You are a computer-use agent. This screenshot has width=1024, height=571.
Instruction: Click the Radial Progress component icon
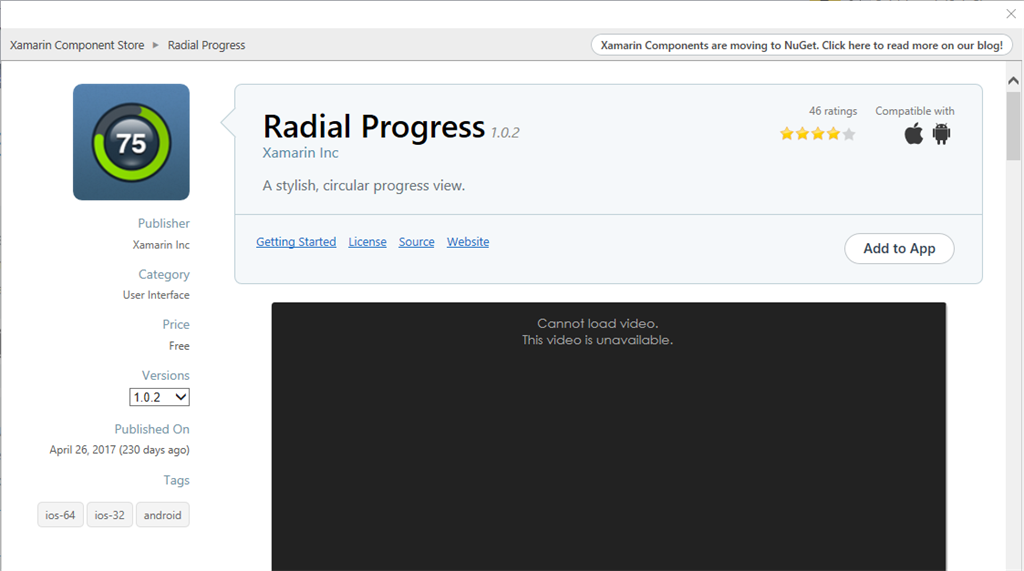coord(131,142)
